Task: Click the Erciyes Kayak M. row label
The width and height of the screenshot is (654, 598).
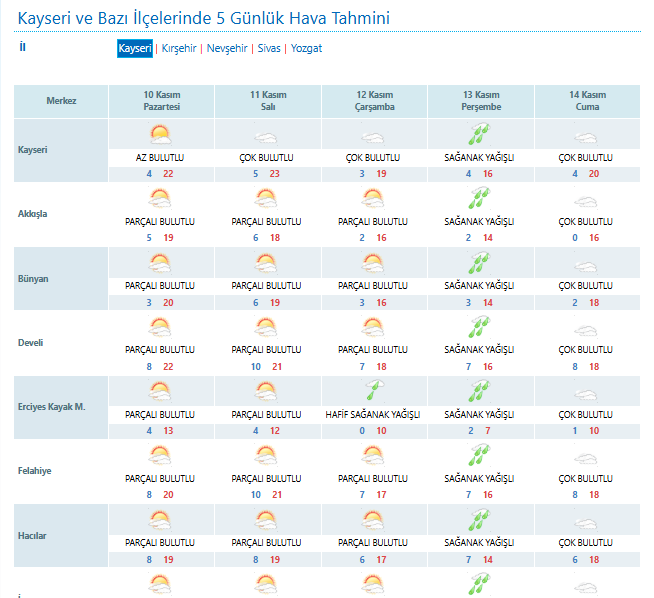Action: pos(52,407)
